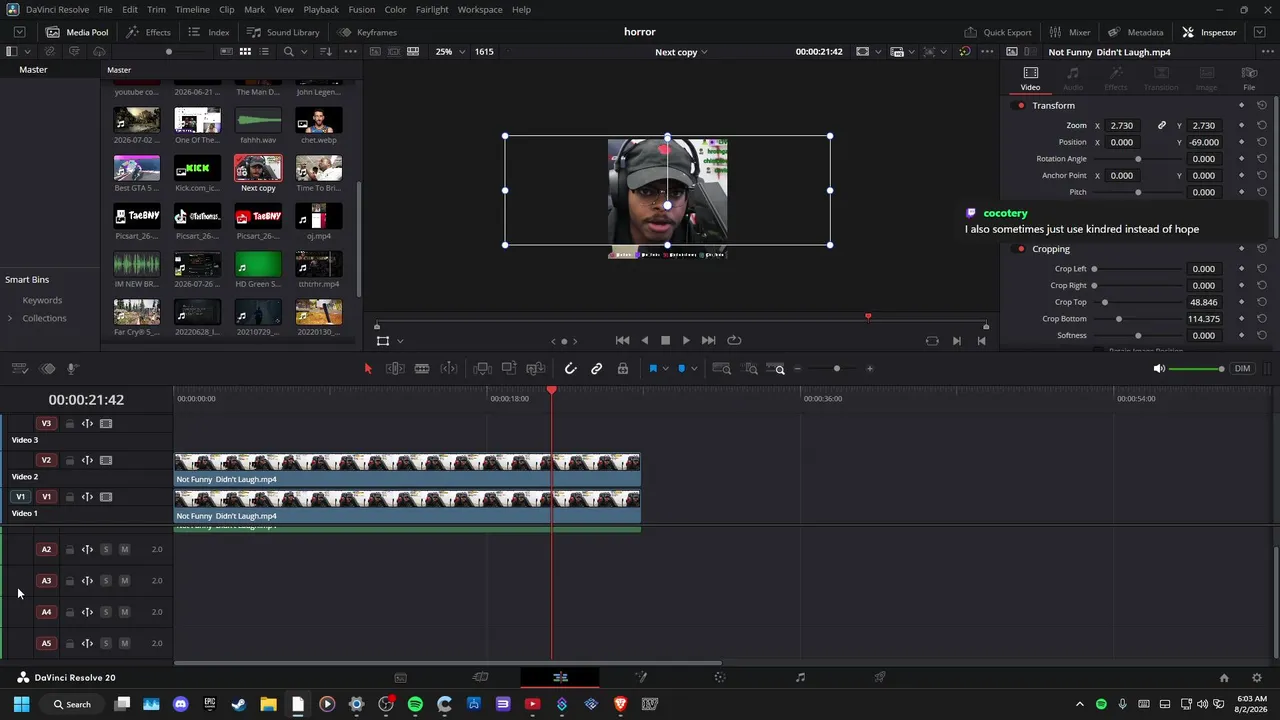Image resolution: width=1280 pixels, height=720 pixels.
Task: Open the Inspector three-dot options menu
Action: tap(1267, 52)
